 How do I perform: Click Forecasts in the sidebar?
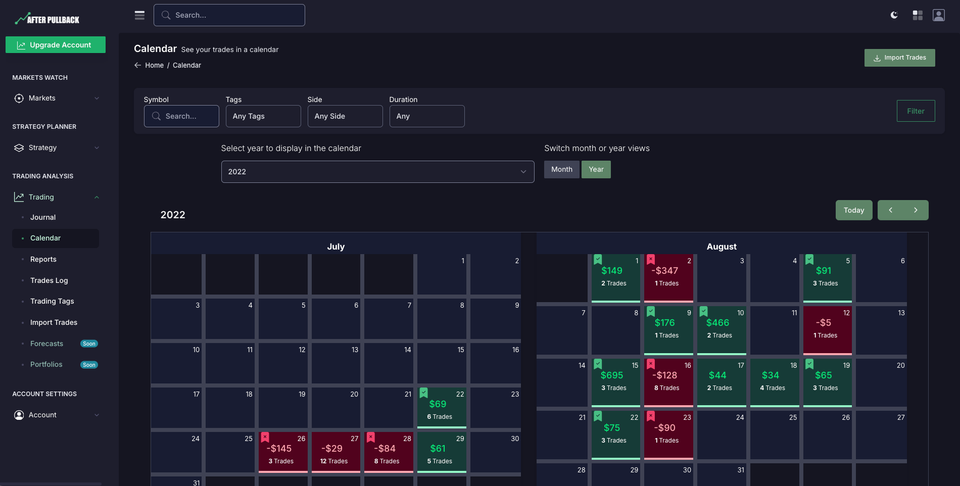click(x=47, y=343)
